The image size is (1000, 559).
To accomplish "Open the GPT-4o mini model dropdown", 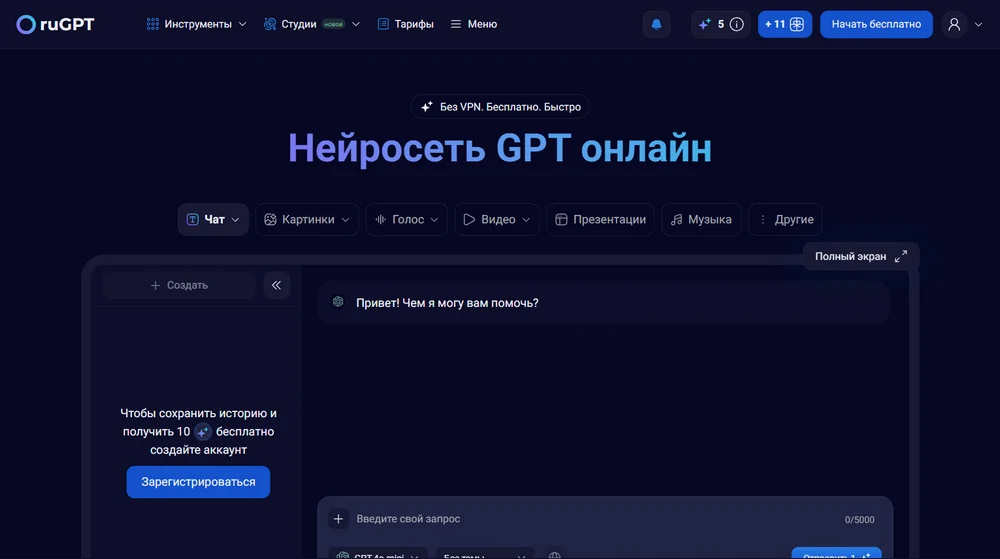I will (x=378, y=555).
